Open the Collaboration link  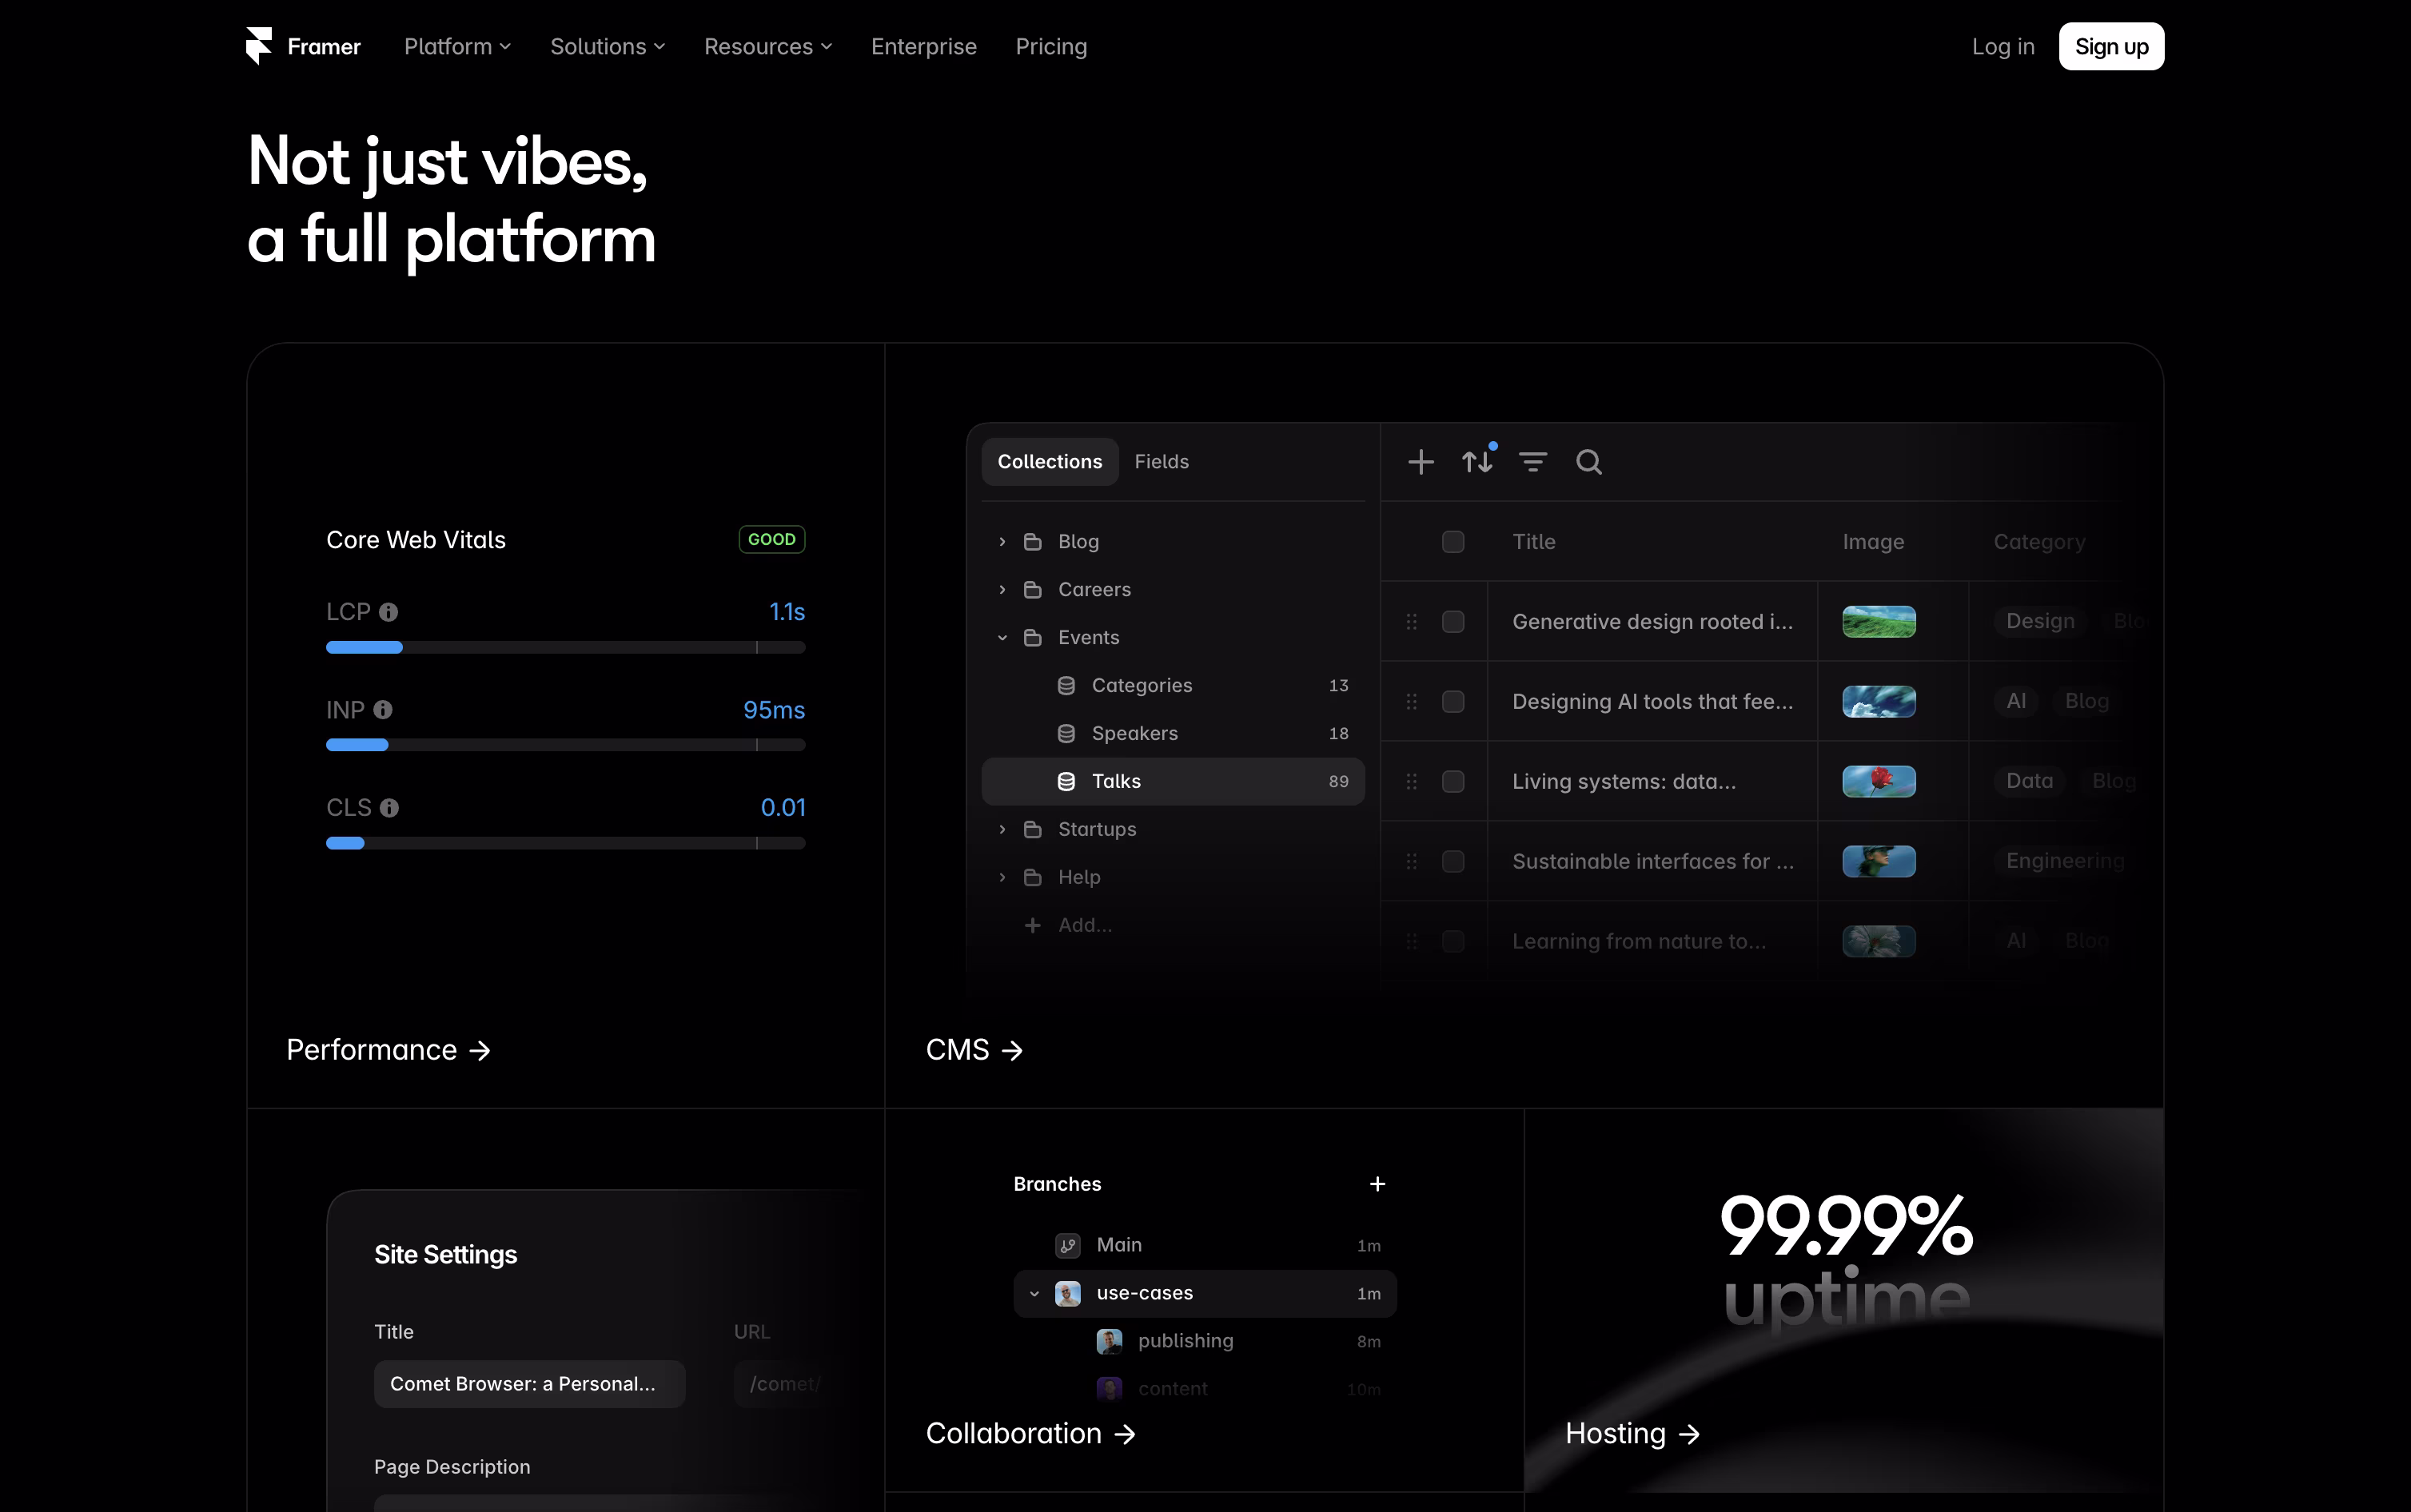[x=1030, y=1433]
